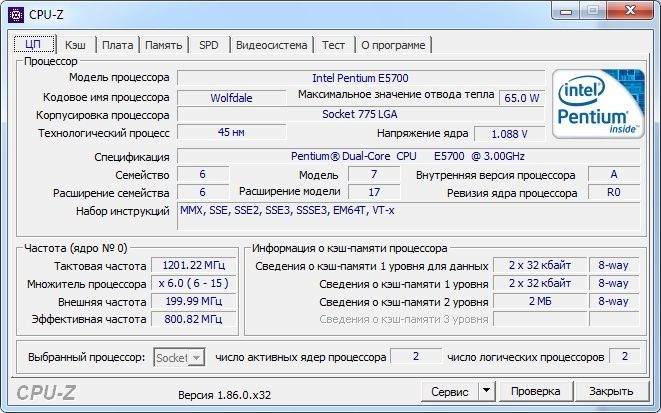Expand the Сервис button dropdown arrow
This screenshot has width=661, height=413.
(x=486, y=391)
